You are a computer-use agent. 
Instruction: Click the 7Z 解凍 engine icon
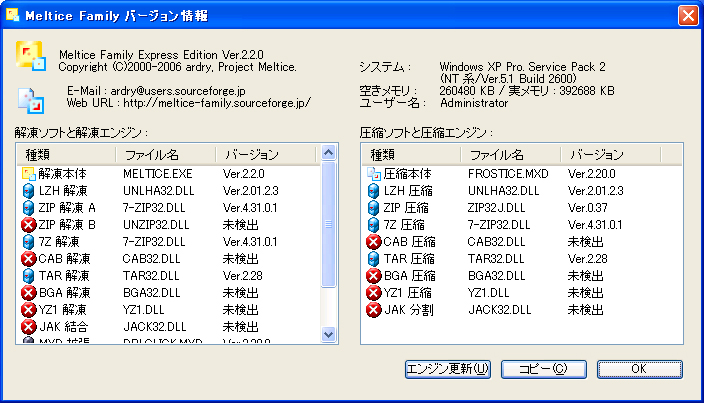tap(28, 242)
